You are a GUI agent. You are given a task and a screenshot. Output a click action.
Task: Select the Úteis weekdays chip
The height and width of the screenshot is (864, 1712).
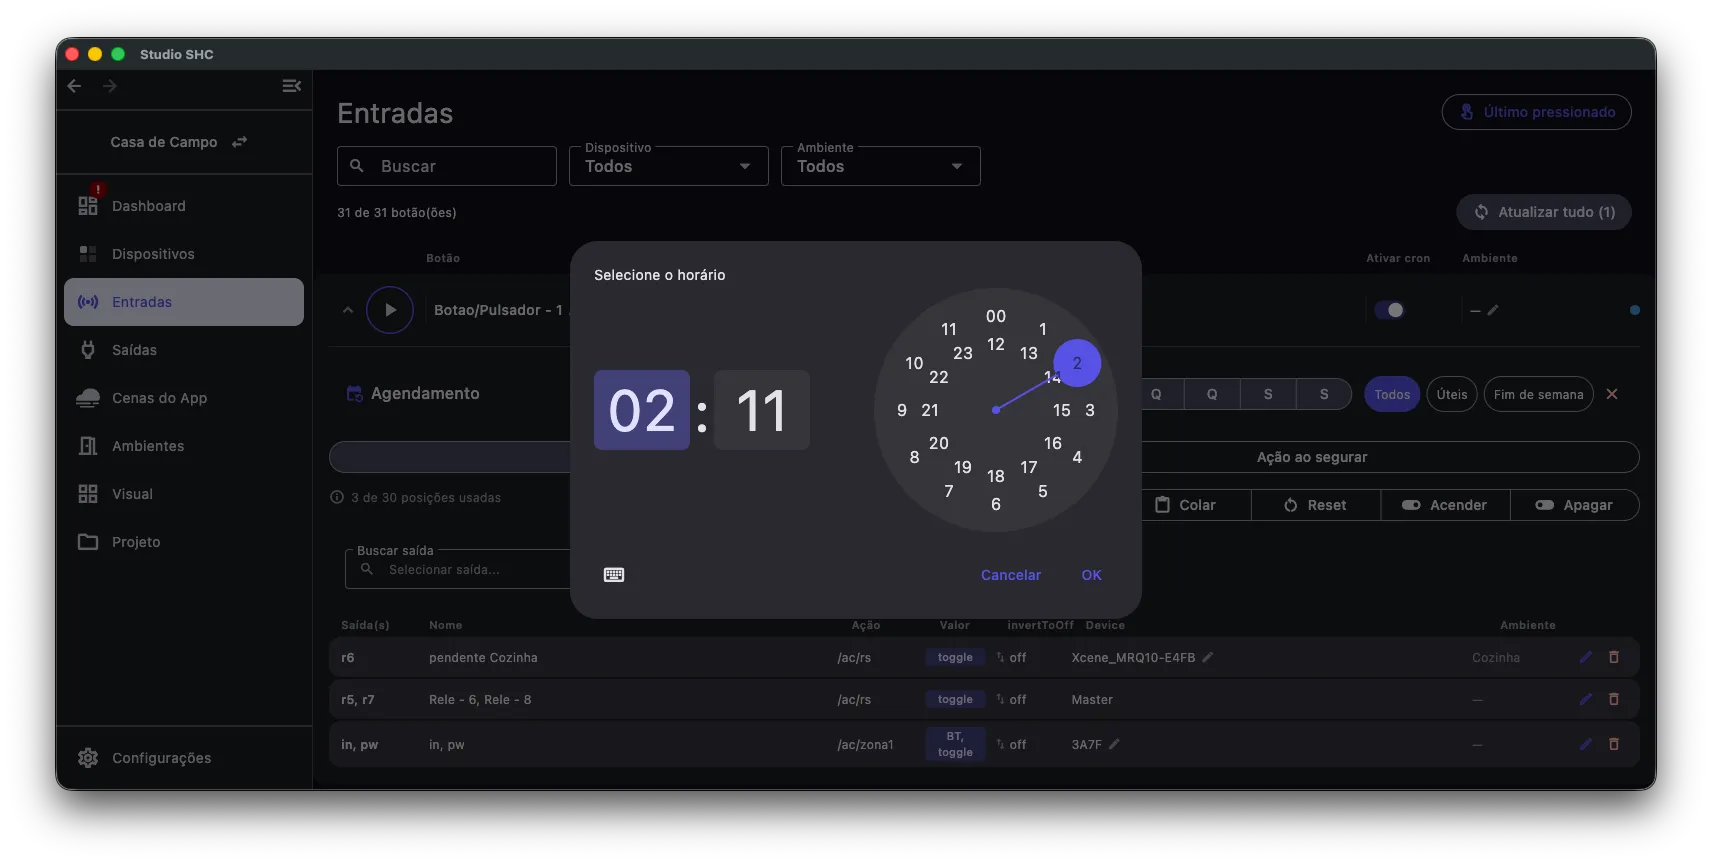(1452, 394)
